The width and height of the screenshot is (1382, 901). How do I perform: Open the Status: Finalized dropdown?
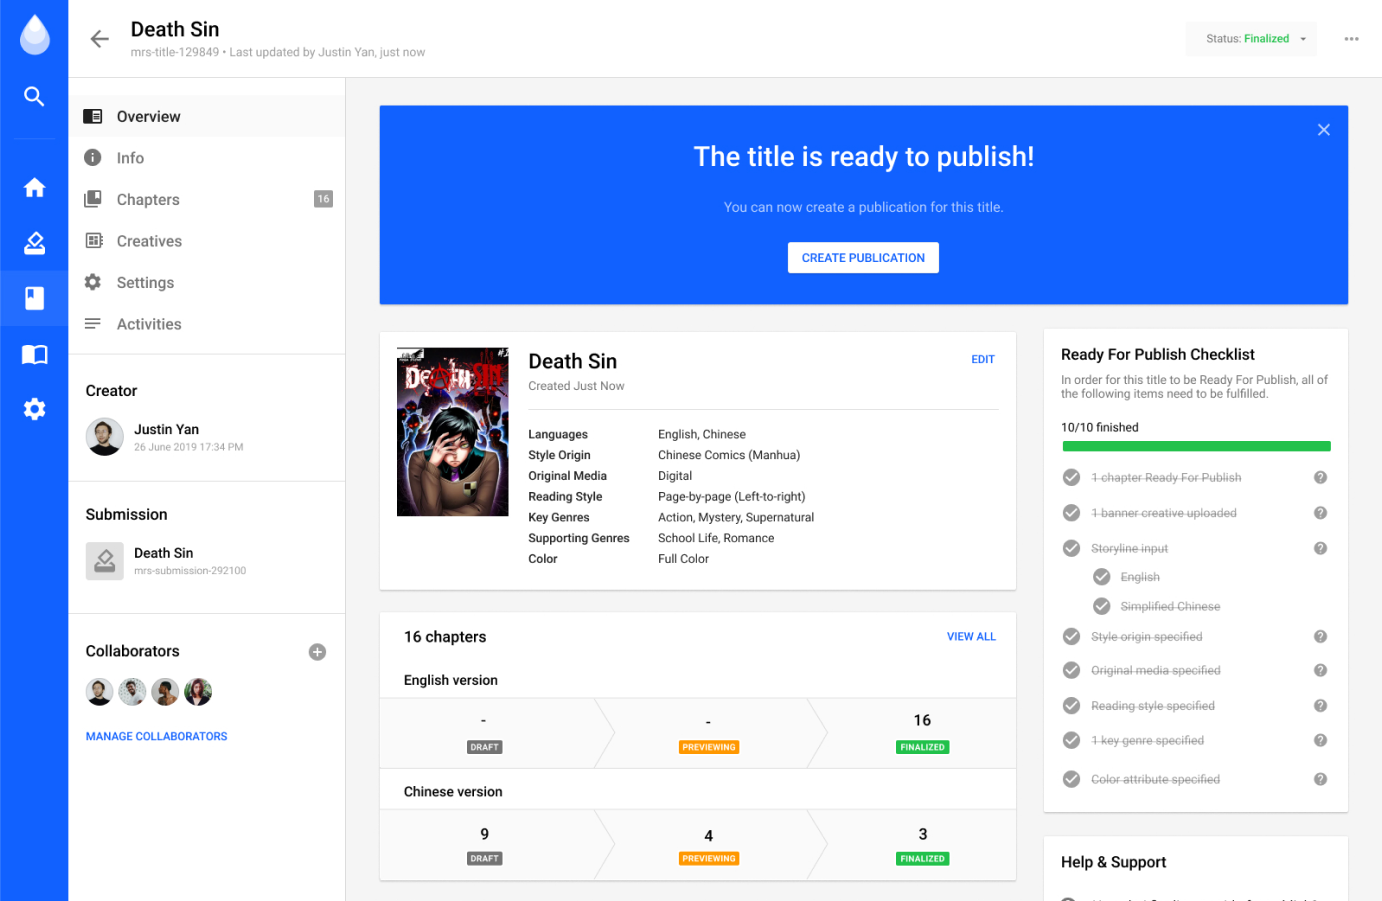(x=1254, y=39)
